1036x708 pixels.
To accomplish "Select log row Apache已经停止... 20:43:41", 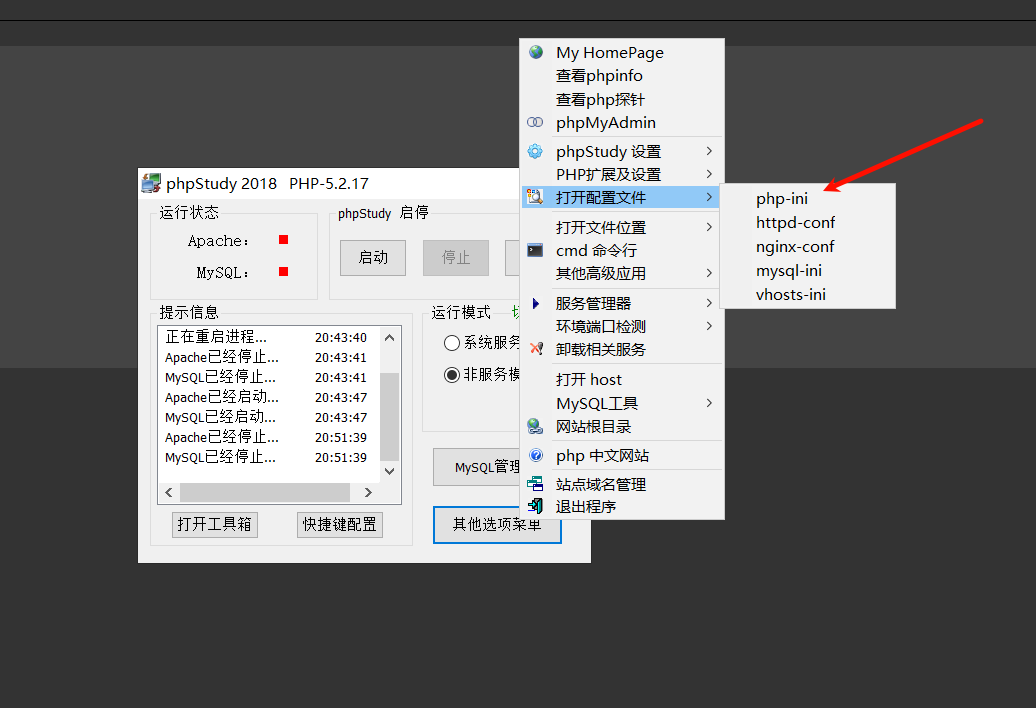I will [266, 357].
